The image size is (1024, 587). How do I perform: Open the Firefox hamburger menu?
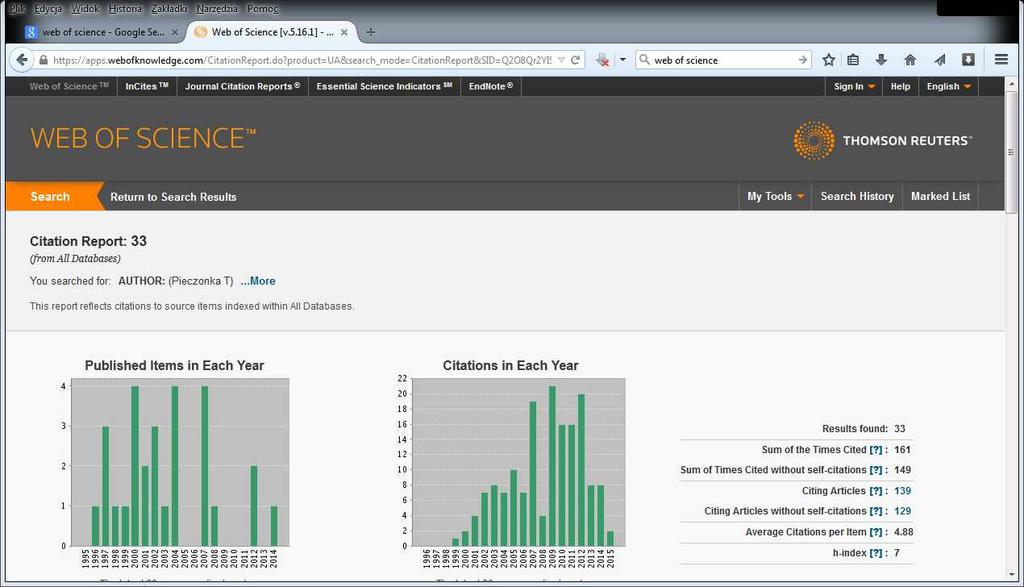(1001, 59)
